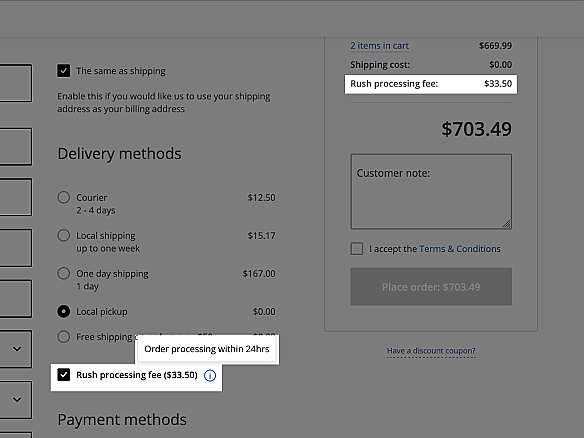Pick the Free shipping radio option

pos(64,337)
